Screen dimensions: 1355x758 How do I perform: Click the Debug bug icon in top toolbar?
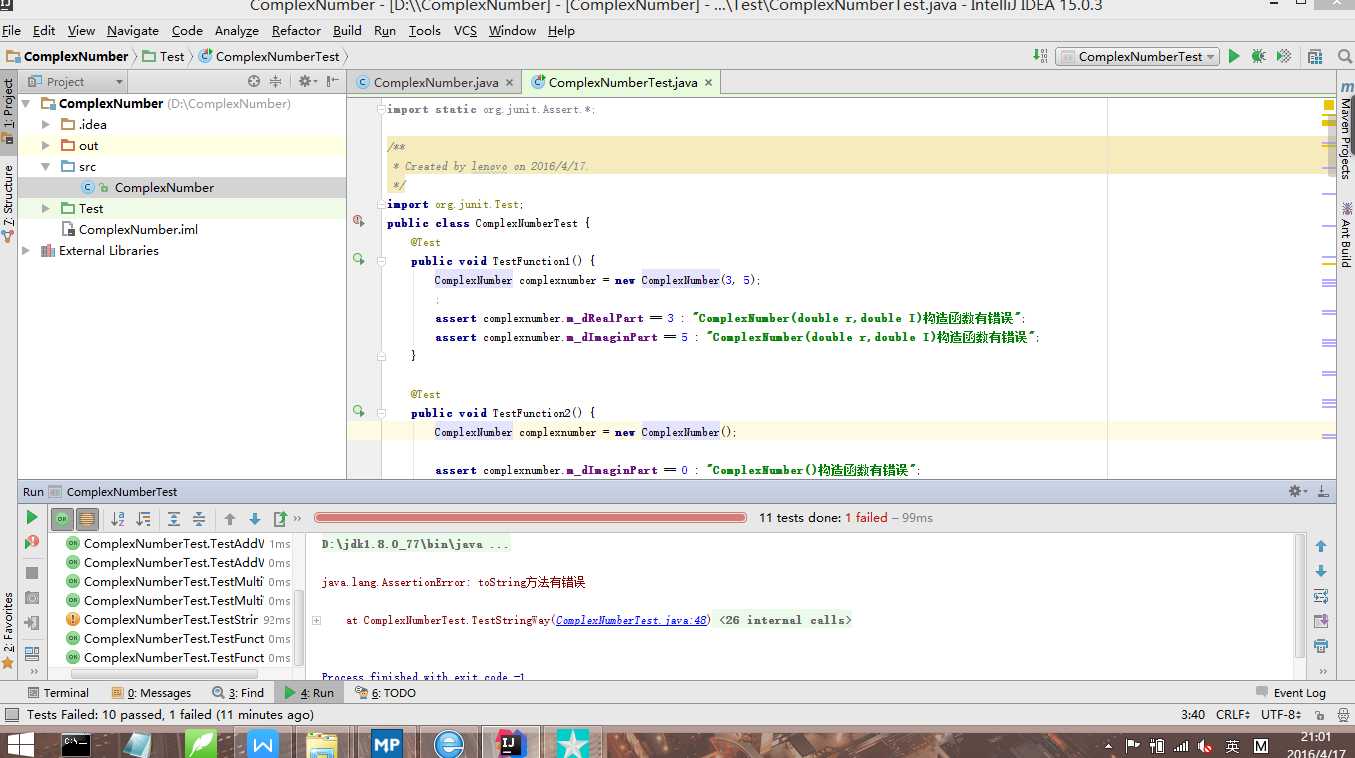point(1258,57)
